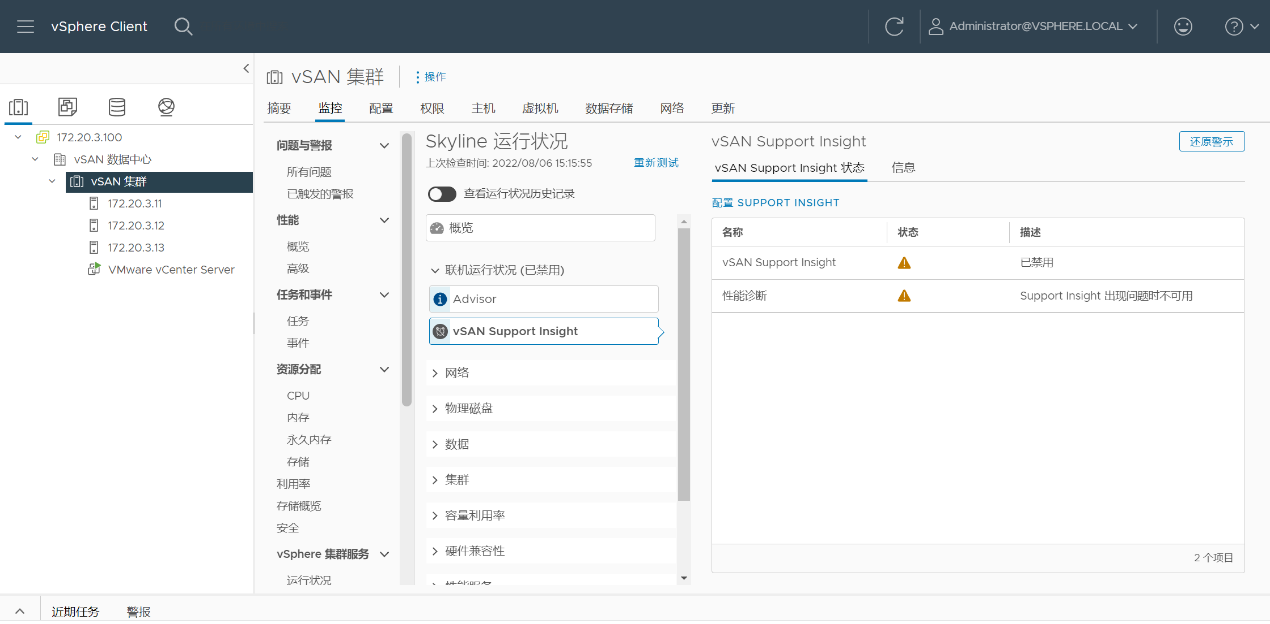This screenshot has height=624, width=1270.
Task: Click host icon for 172.20.3.13
Action: (94, 247)
